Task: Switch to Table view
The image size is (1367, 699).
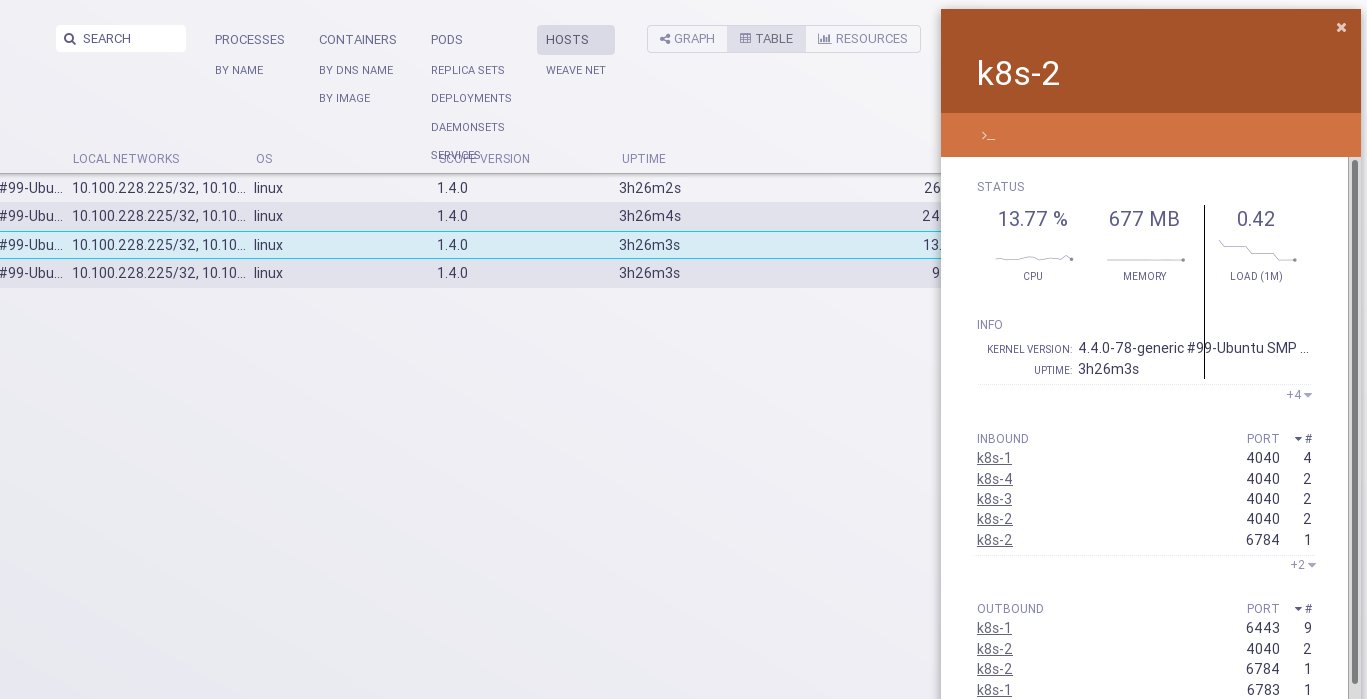Action: (x=766, y=39)
